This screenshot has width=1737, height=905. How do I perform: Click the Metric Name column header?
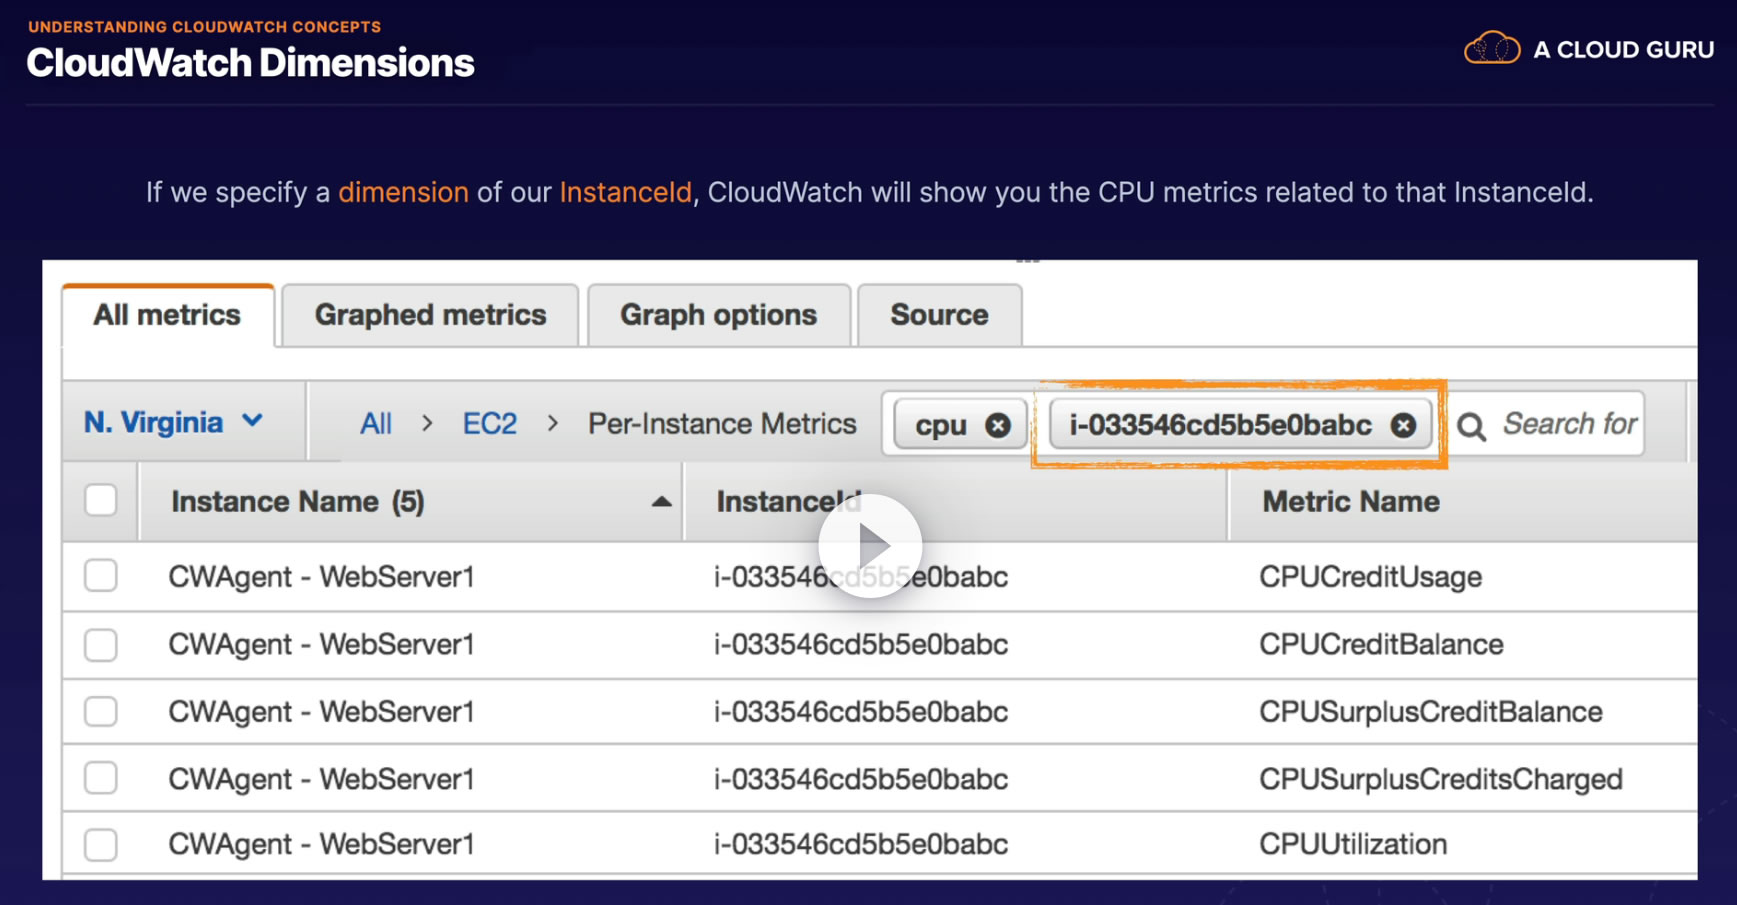1350,502
